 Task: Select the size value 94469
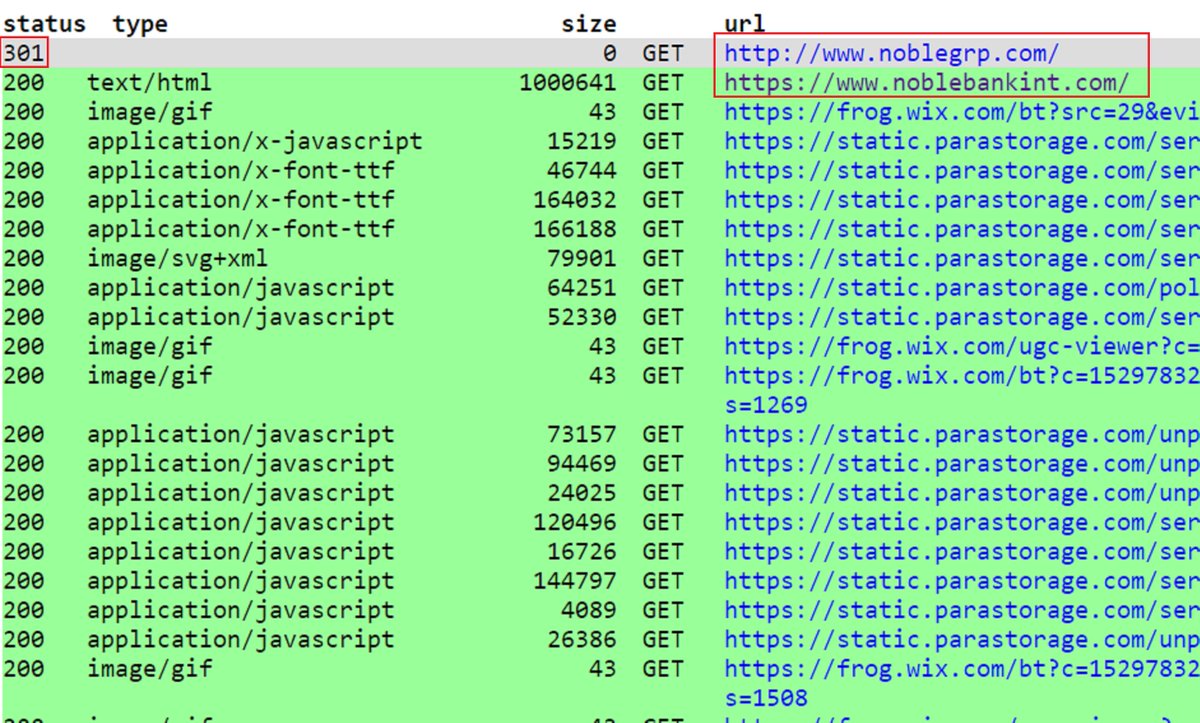tap(582, 463)
